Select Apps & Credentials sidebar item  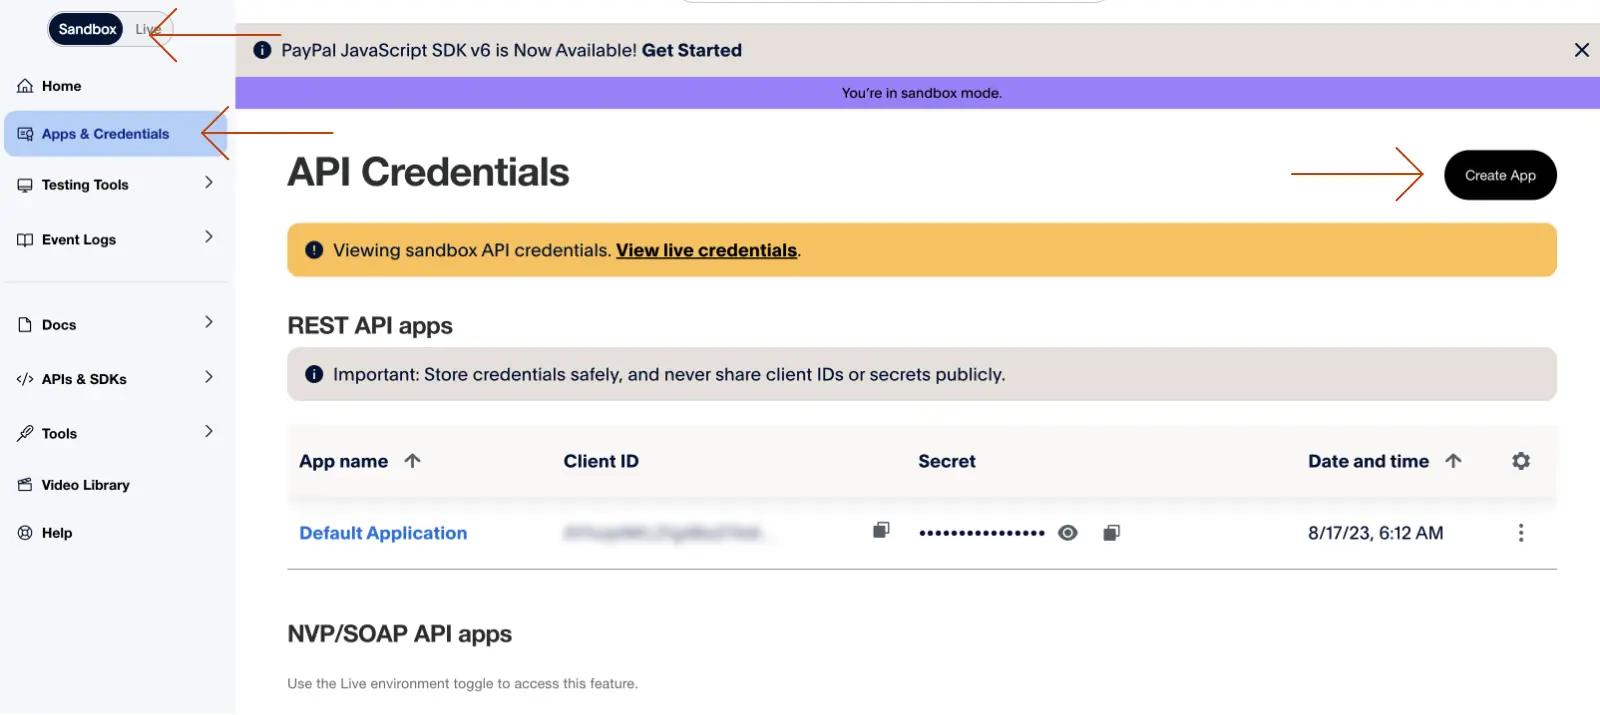tap(116, 134)
